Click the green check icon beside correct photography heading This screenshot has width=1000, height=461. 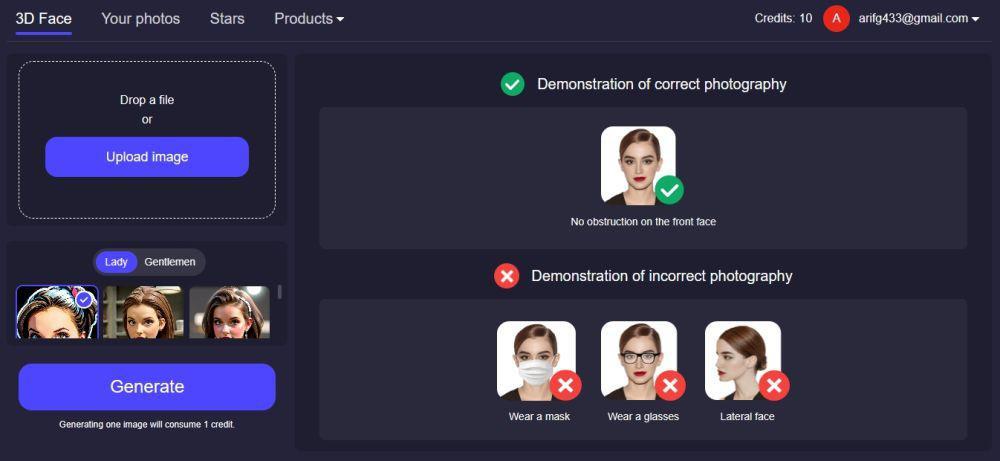point(512,84)
